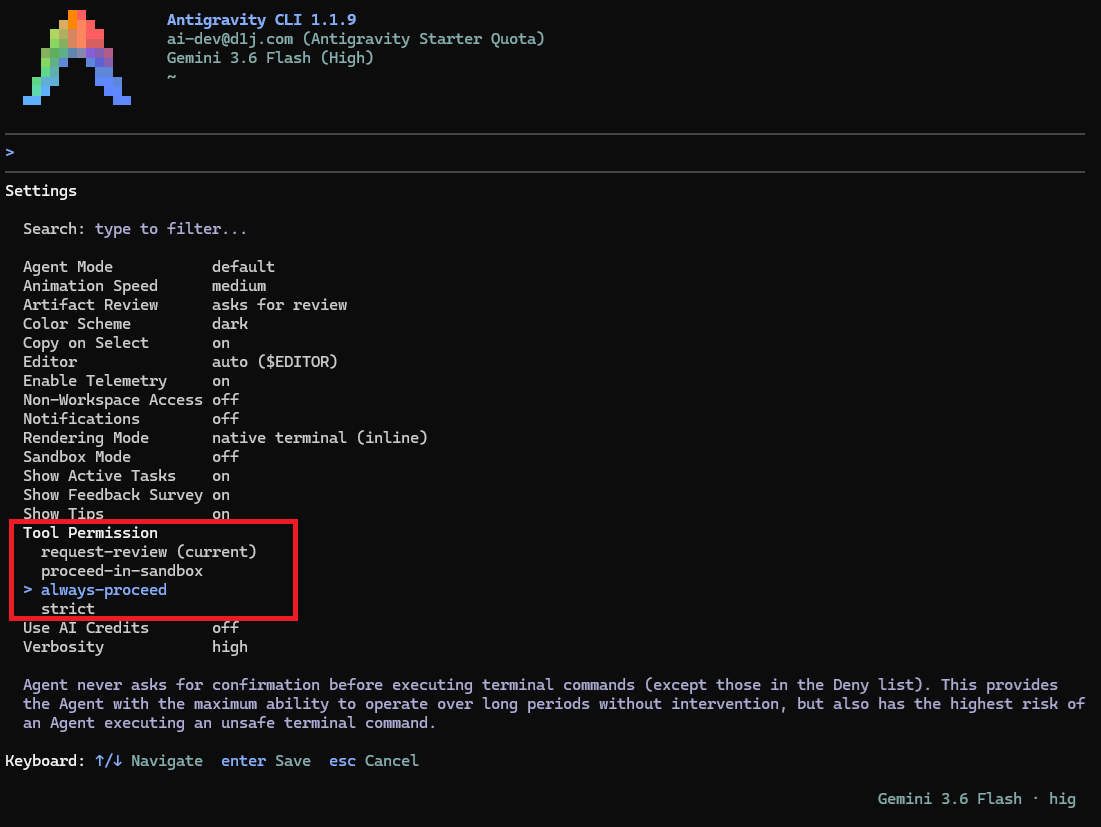Click the 'auto ($EDITOR)' value
1101x827 pixels.
pyautogui.click(x=275, y=362)
